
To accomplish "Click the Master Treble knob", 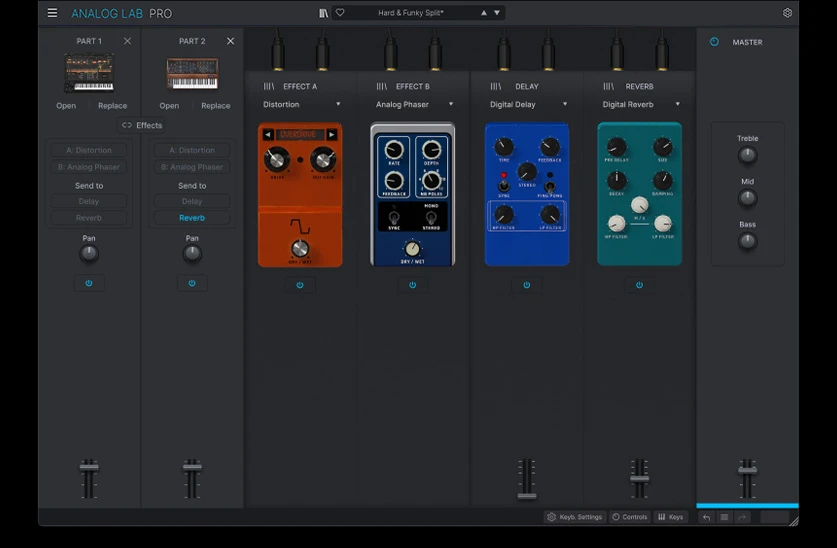I will [x=747, y=155].
